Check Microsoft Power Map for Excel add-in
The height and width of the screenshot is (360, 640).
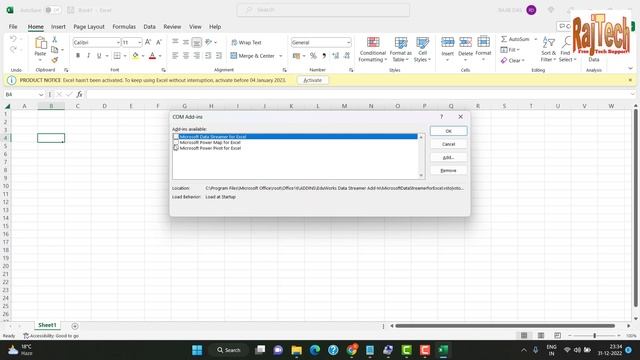click(176, 142)
